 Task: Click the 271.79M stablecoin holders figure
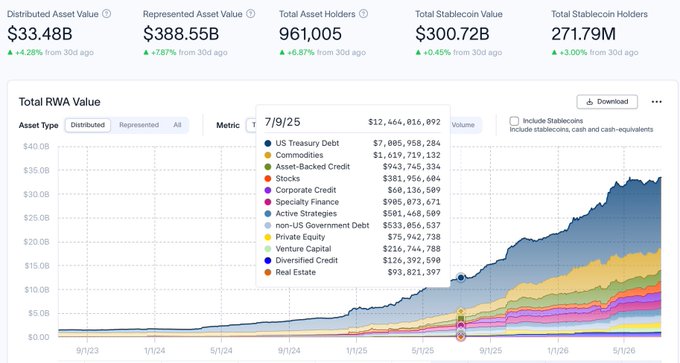583,34
